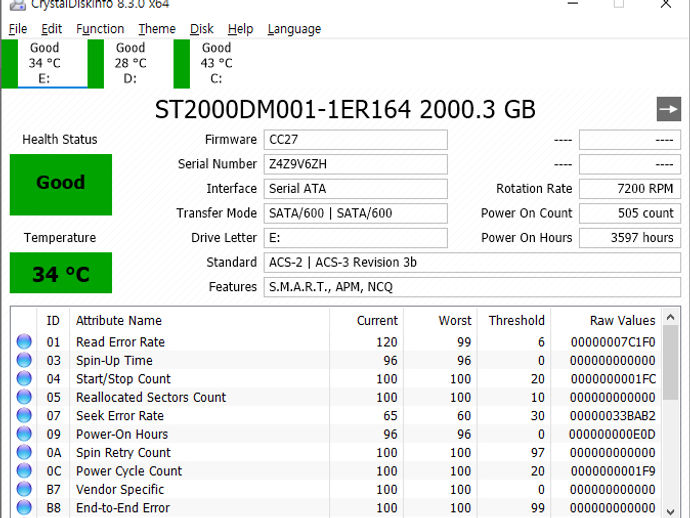Viewport: 690px width, 518px height.
Task: Click the Raw Values column header
Action: 606,320
